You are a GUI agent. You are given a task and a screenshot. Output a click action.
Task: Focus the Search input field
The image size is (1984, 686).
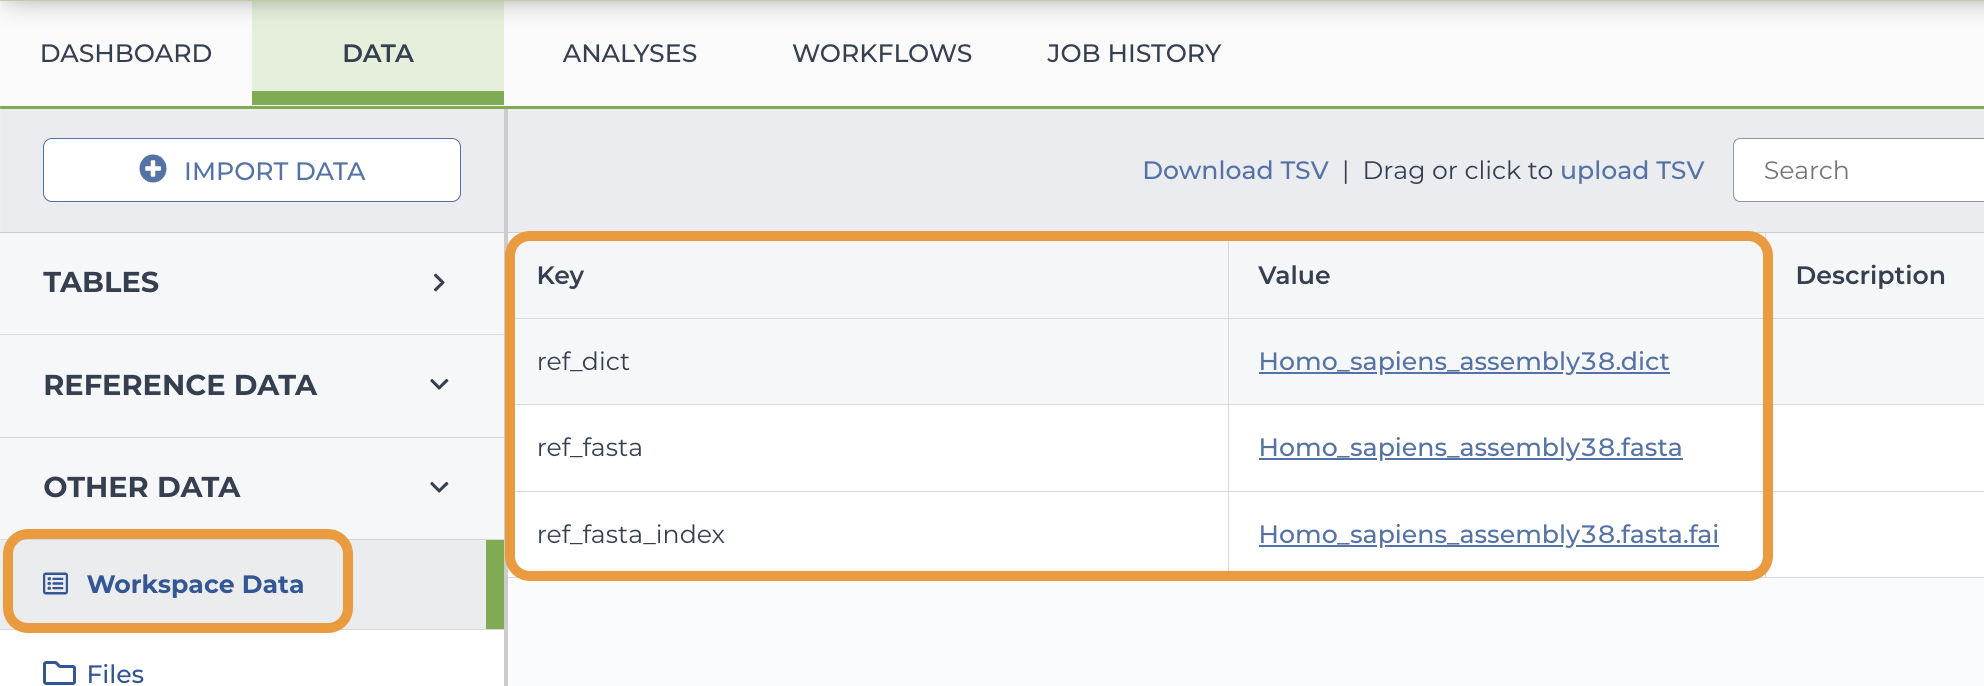1858,170
